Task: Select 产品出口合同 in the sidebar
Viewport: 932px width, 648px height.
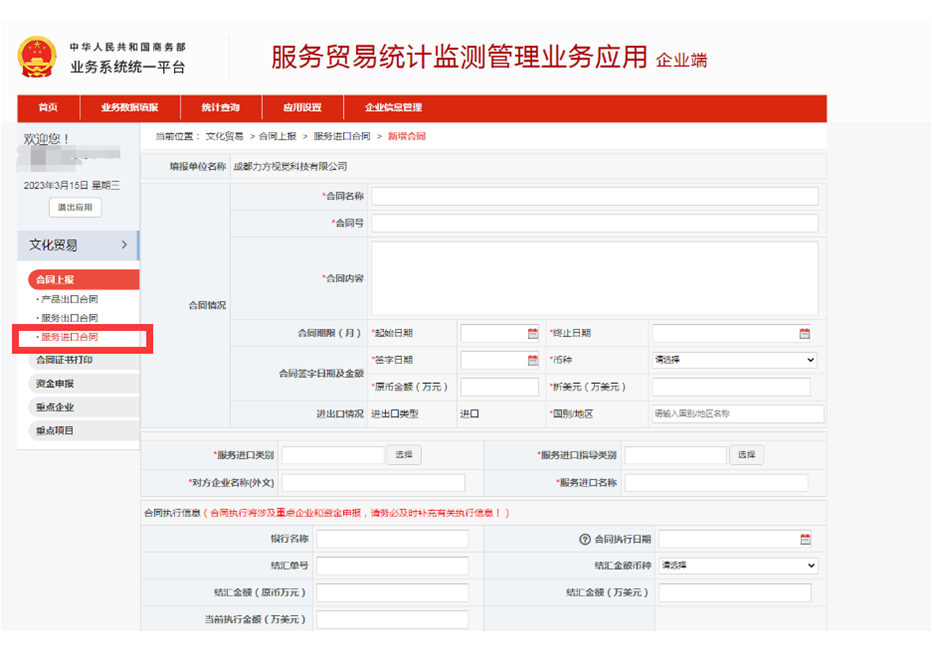Action: 68,299
